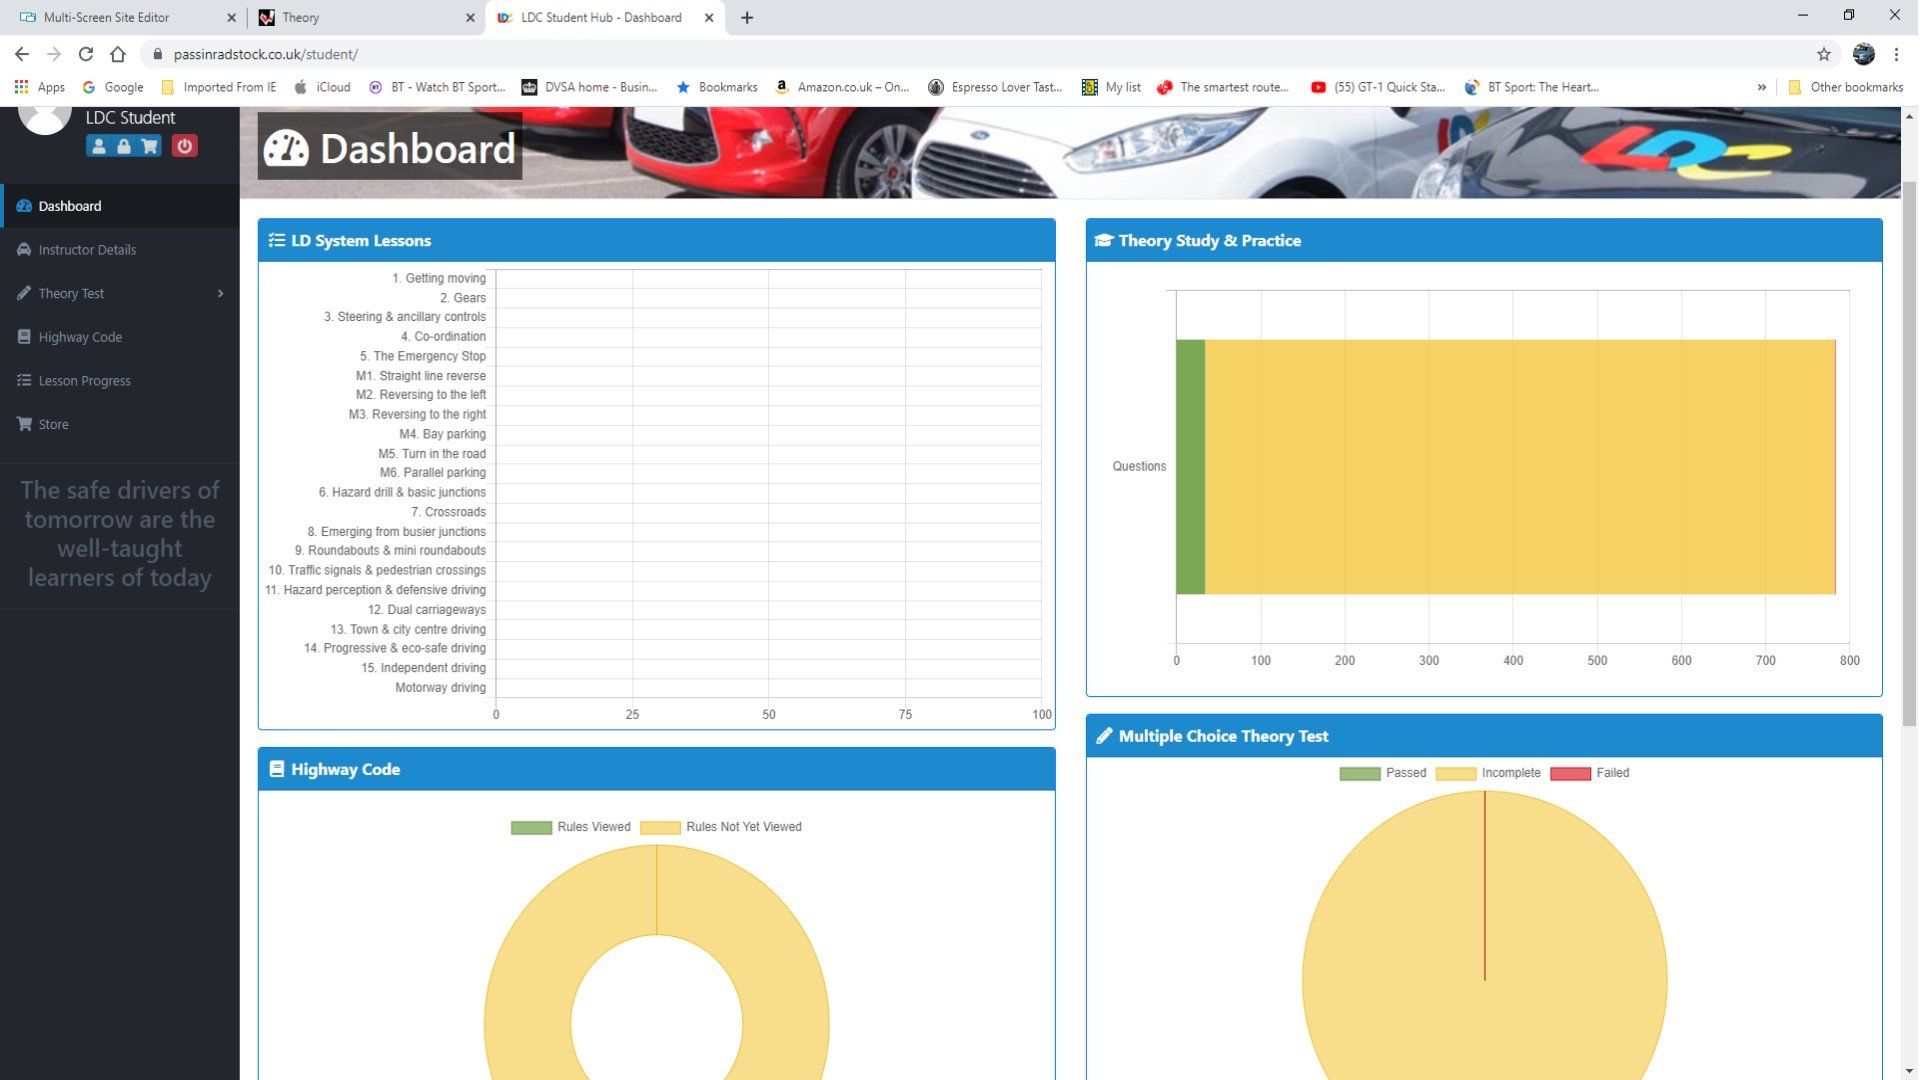The height and width of the screenshot is (1080, 1920).
Task: Switch to the Multi-Screen Site Editor tab
Action: click(x=123, y=17)
